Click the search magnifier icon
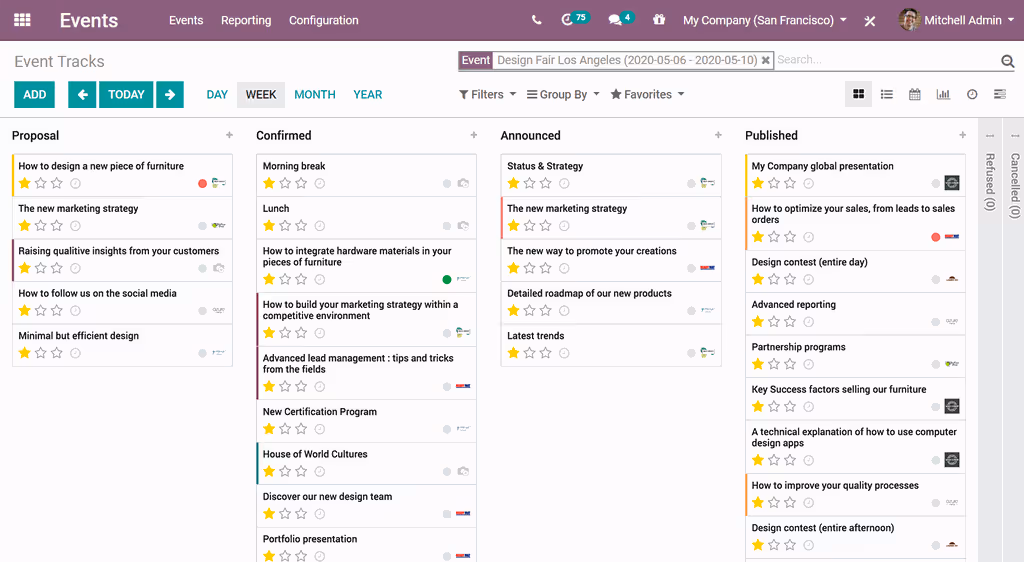The width and height of the screenshot is (1024, 562). point(1008,61)
